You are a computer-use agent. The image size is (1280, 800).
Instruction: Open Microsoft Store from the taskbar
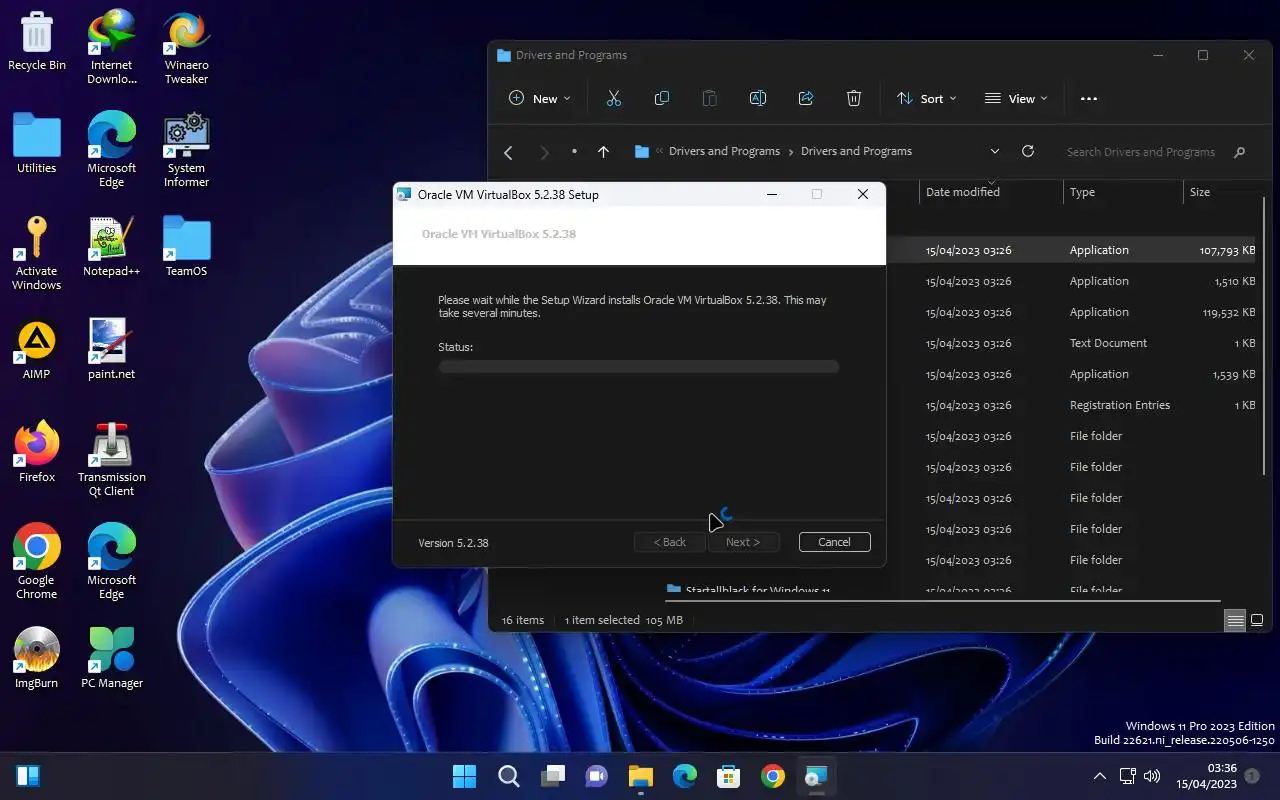pos(728,776)
